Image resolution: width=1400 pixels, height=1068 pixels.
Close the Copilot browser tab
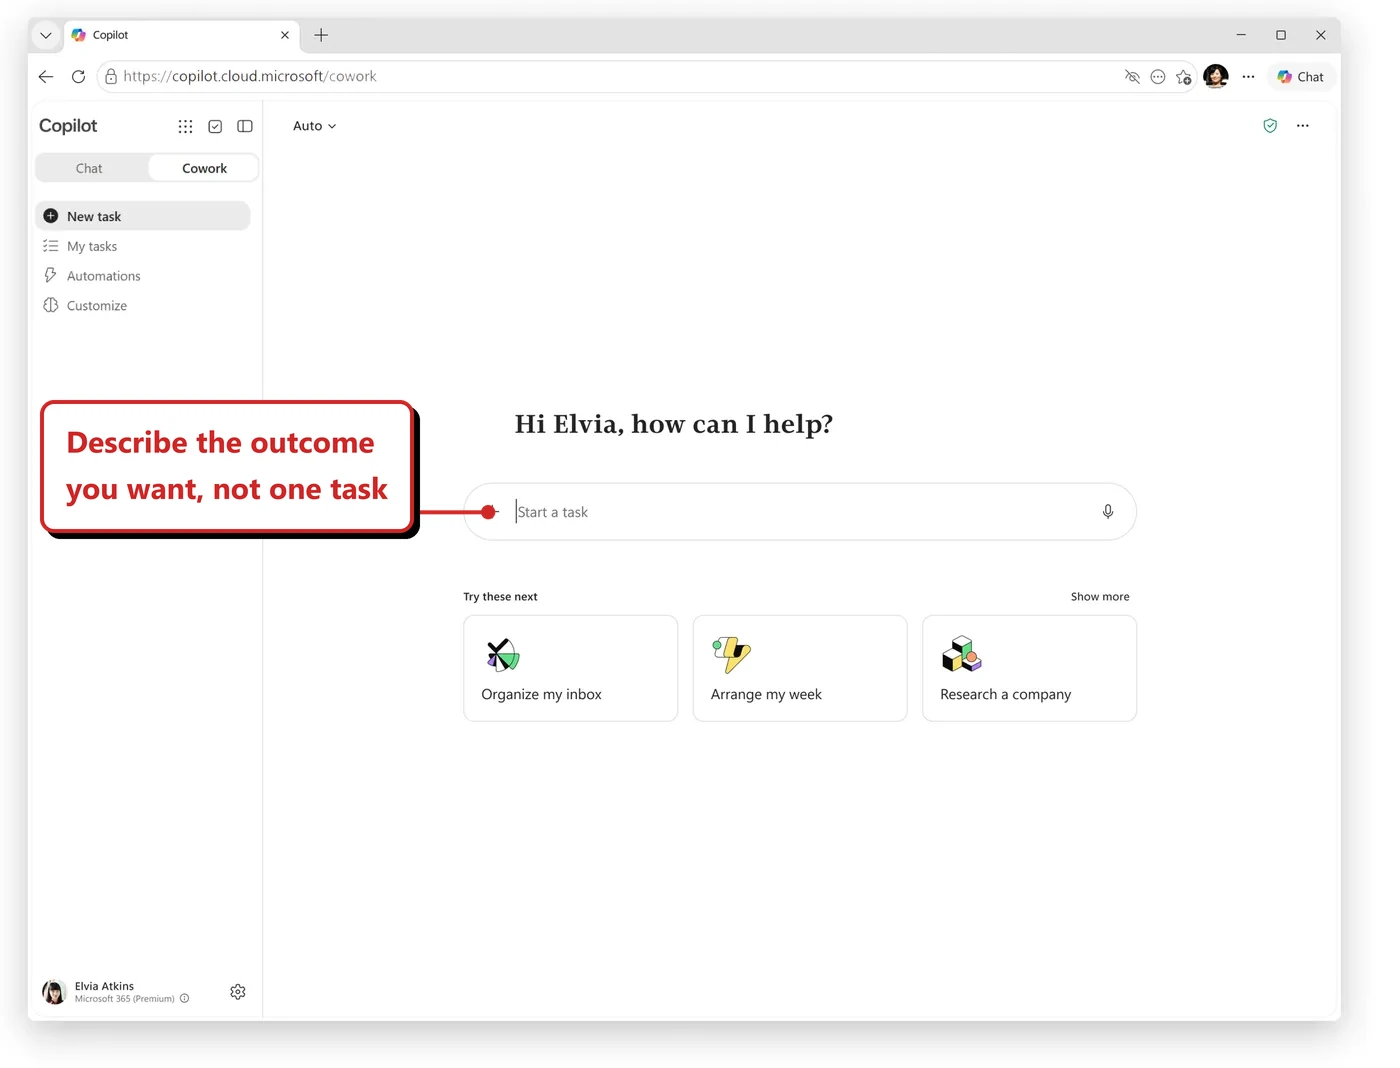(285, 35)
